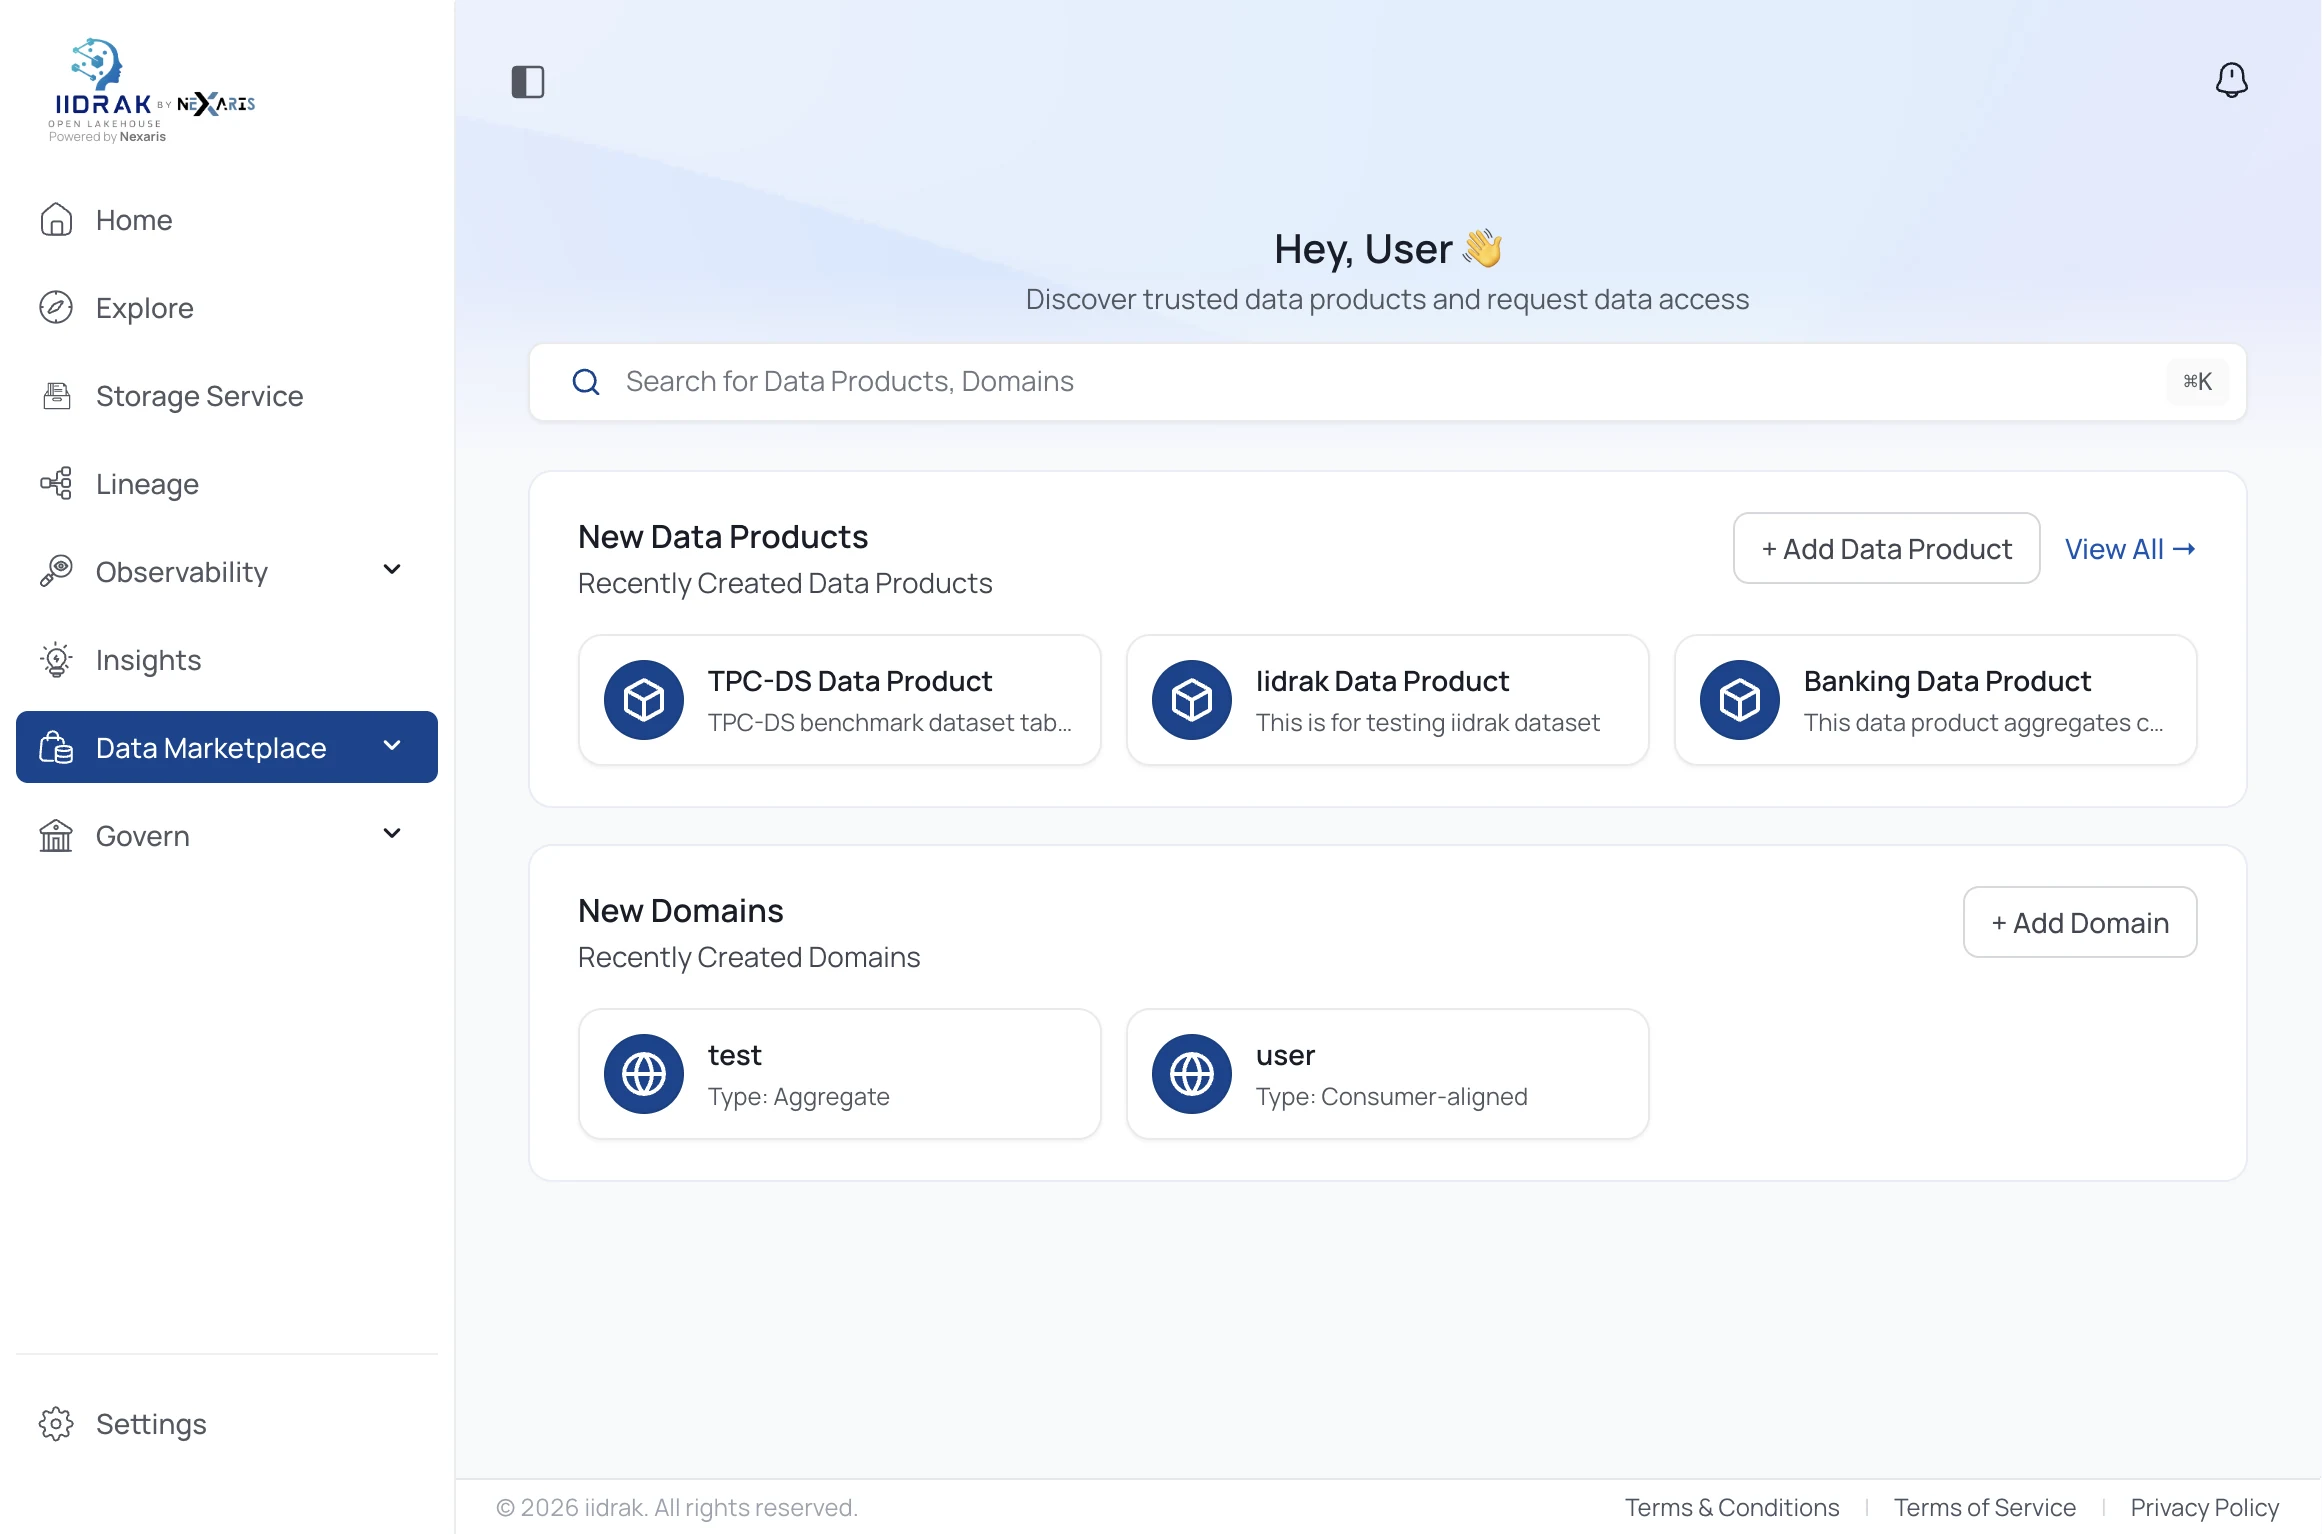Focus the Data Products search field
The width and height of the screenshot is (2322, 1534).
(x=1388, y=382)
